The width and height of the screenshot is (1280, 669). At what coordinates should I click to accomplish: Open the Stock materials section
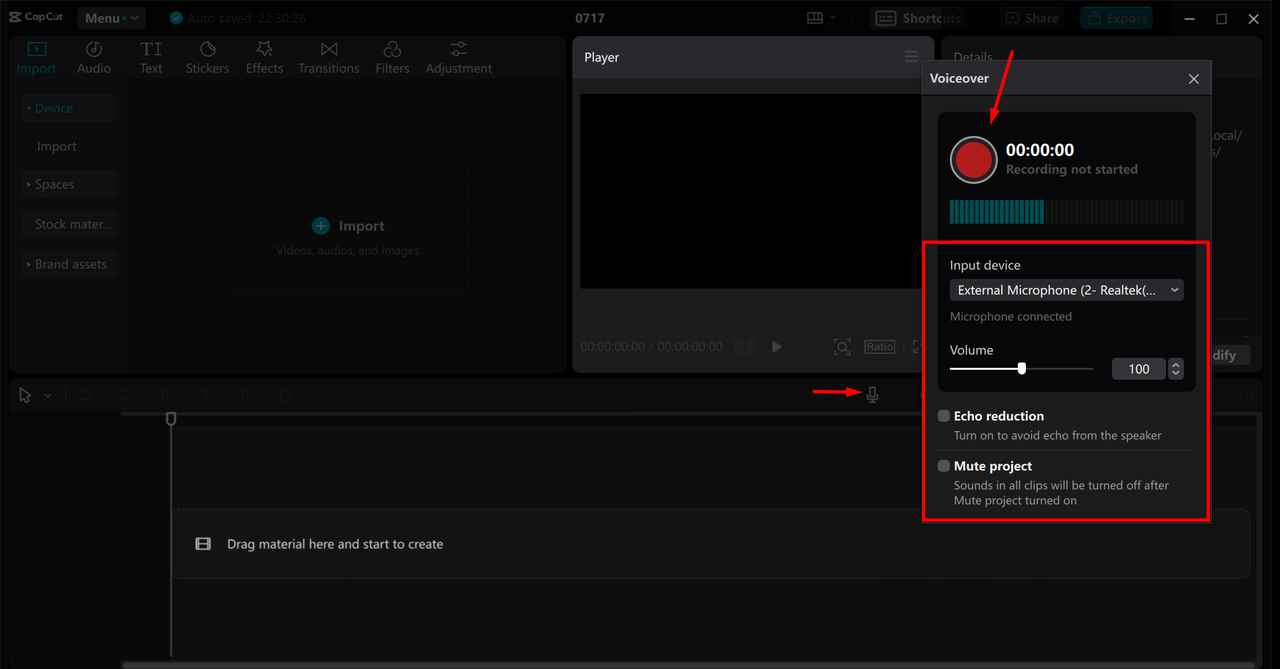pos(69,224)
